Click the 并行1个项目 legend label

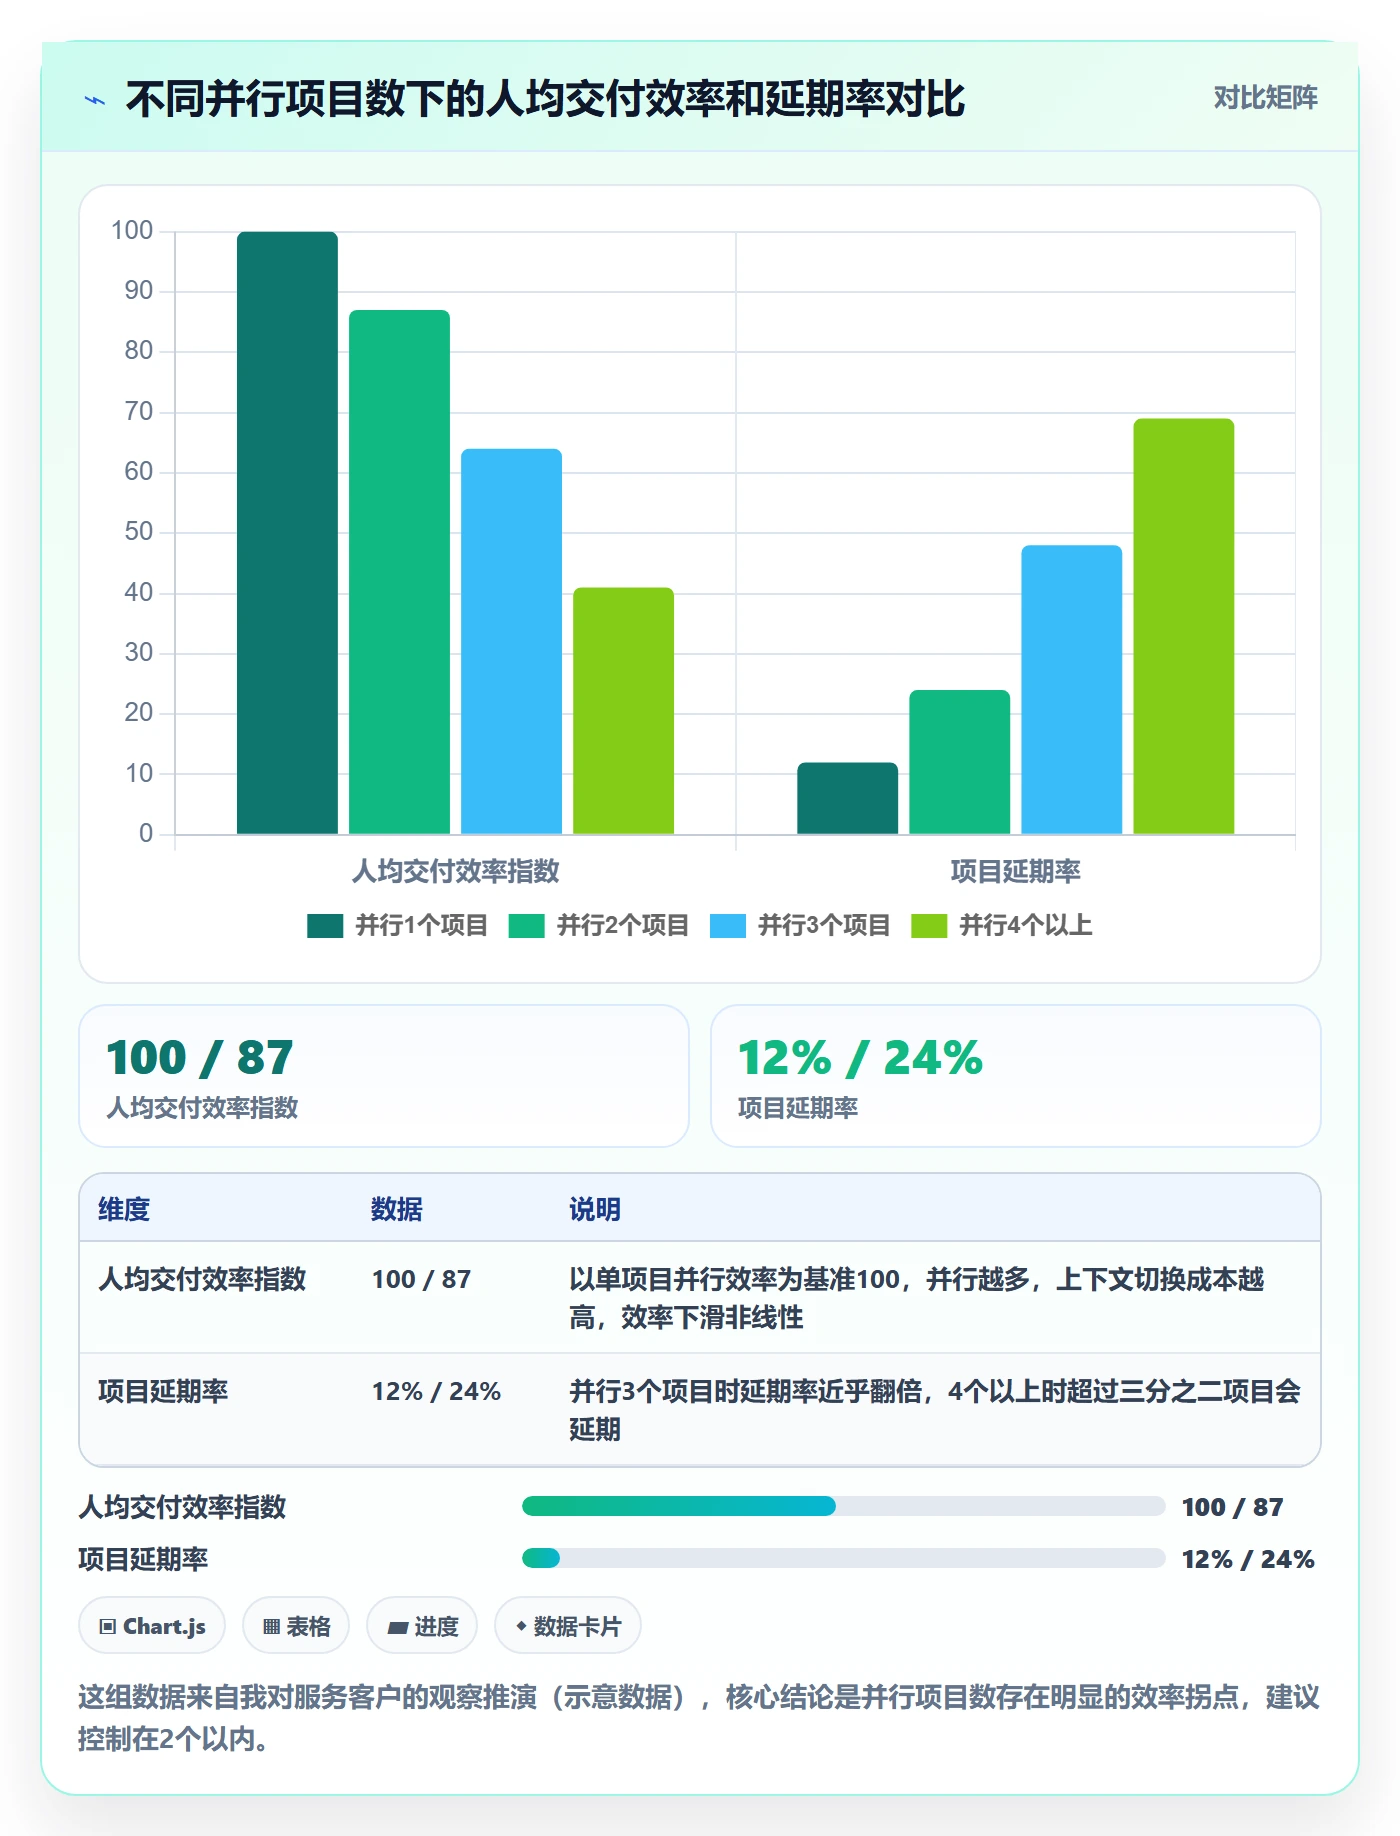[x=421, y=926]
